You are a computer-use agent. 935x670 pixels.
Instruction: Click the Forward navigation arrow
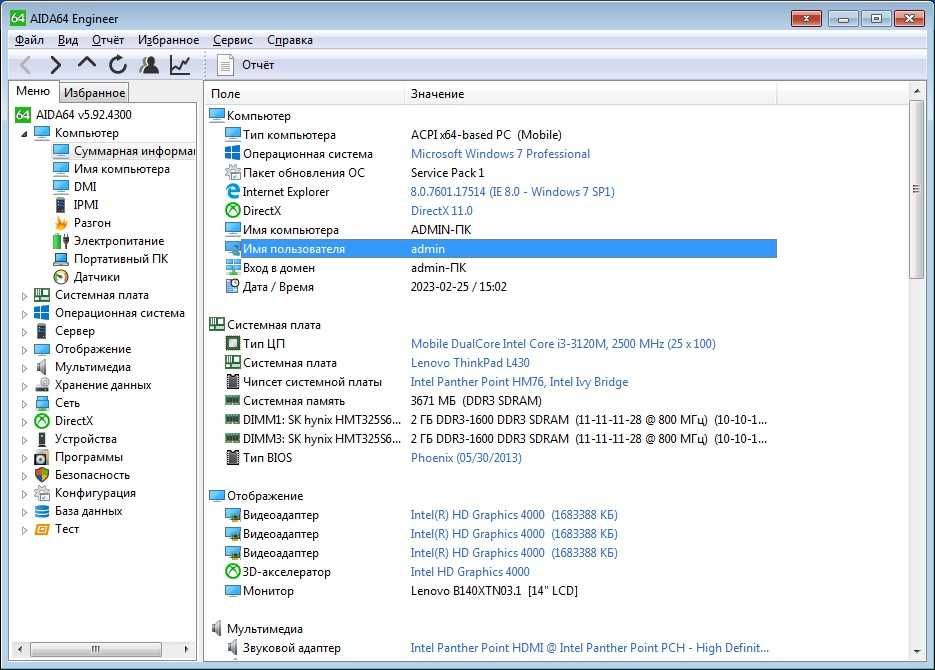pos(55,64)
